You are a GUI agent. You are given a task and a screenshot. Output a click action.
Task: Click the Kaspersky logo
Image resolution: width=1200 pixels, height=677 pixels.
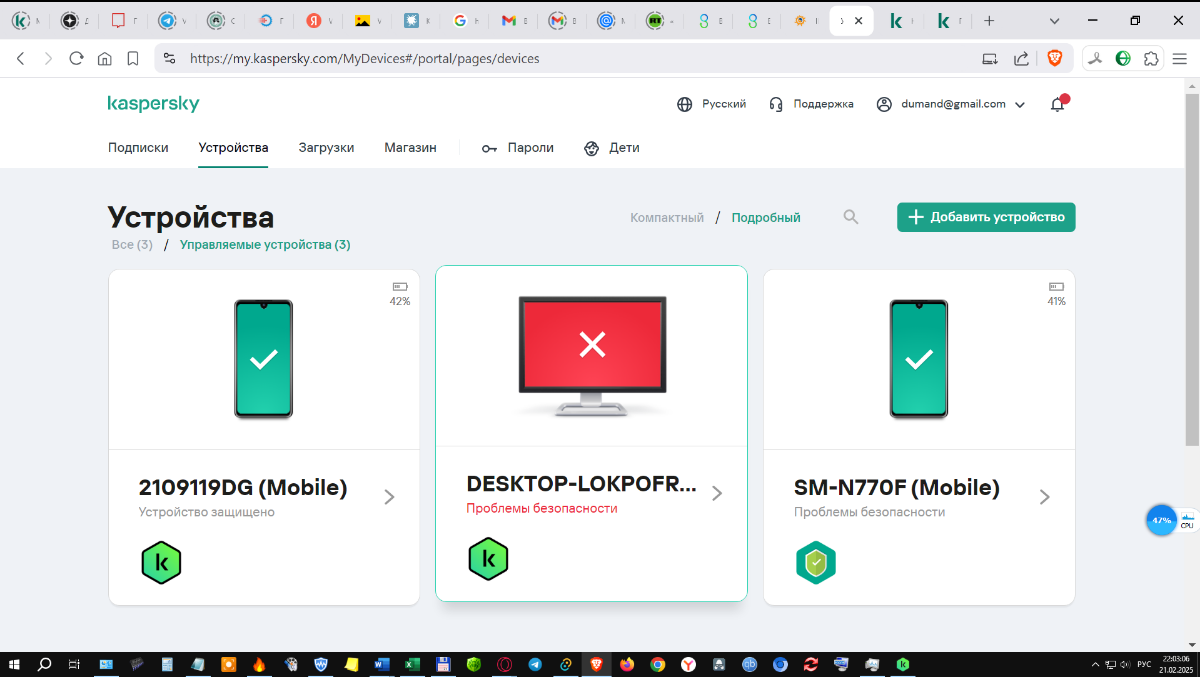[x=153, y=104]
